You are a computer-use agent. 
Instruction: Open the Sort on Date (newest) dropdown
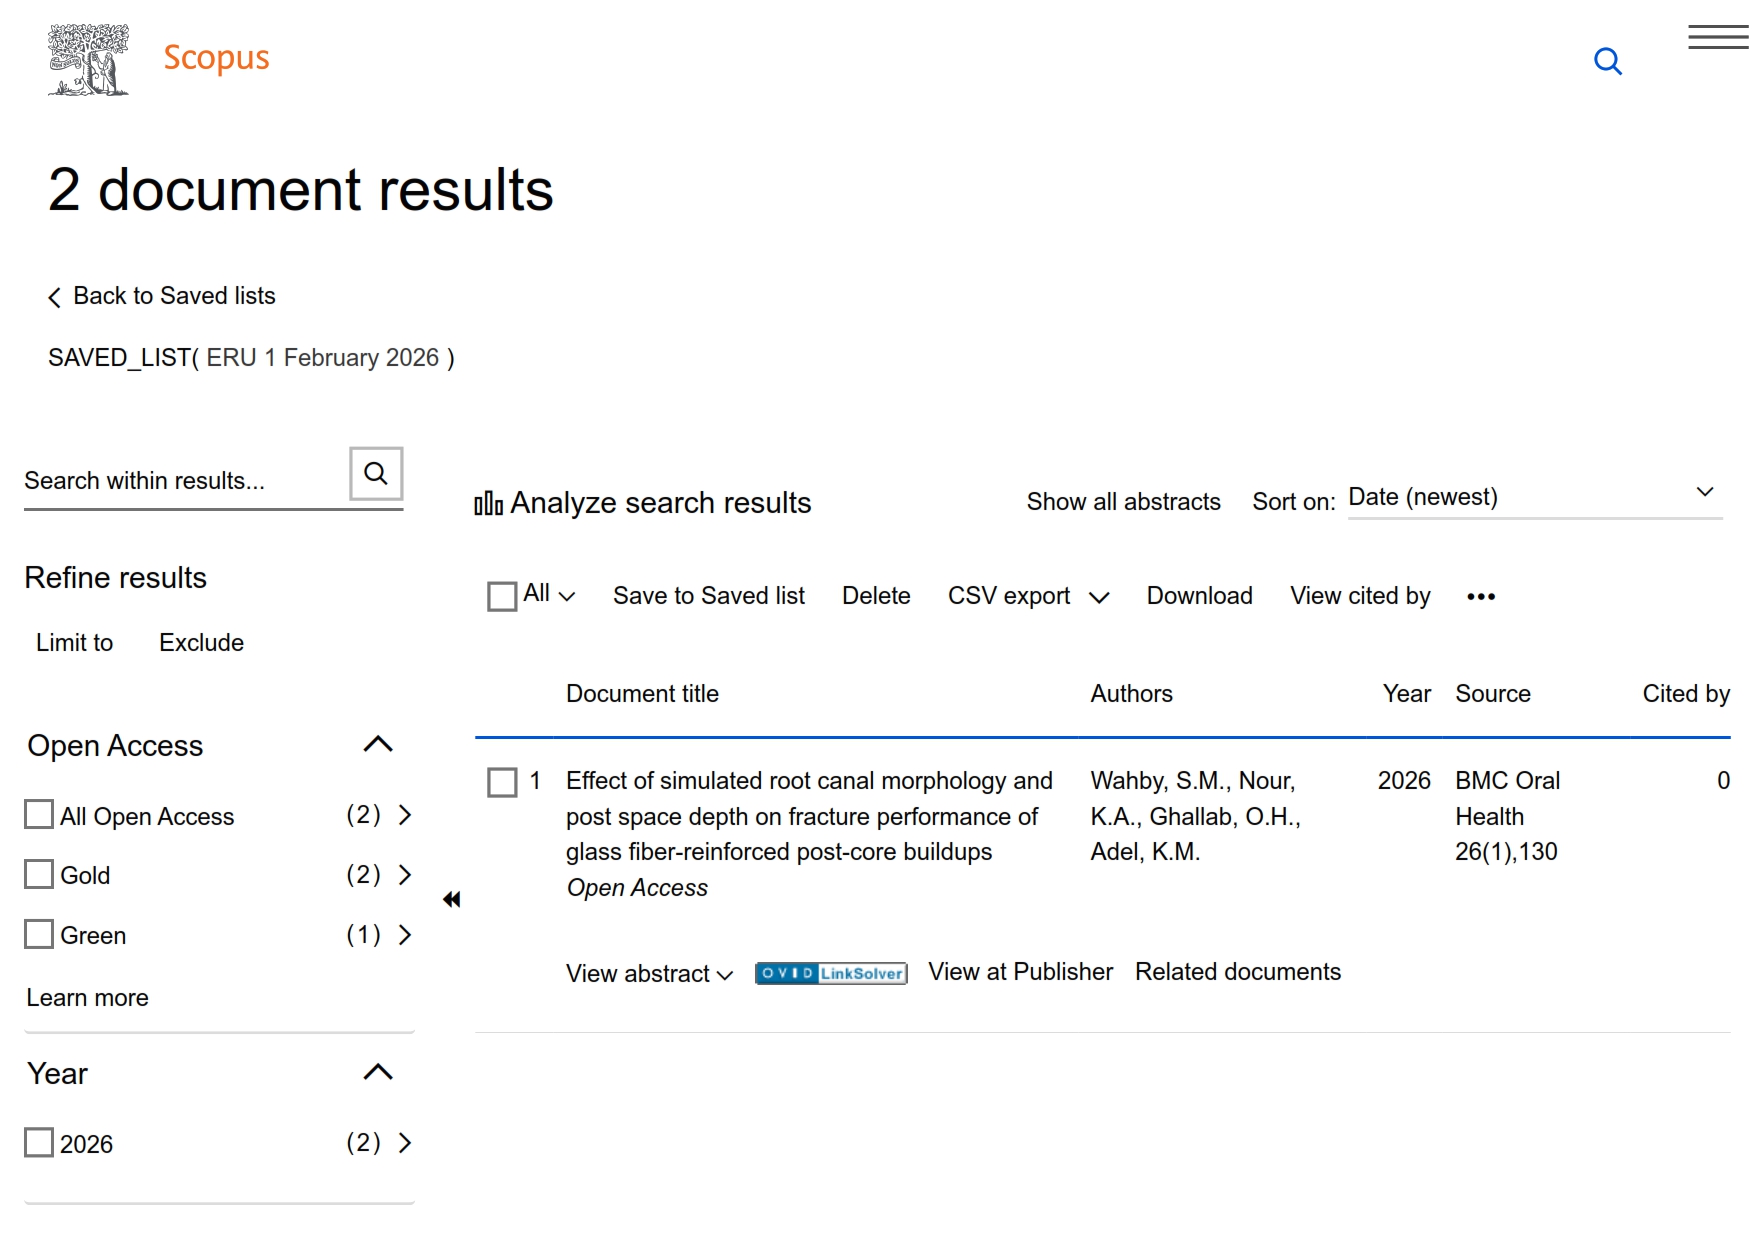pyautogui.click(x=1533, y=497)
